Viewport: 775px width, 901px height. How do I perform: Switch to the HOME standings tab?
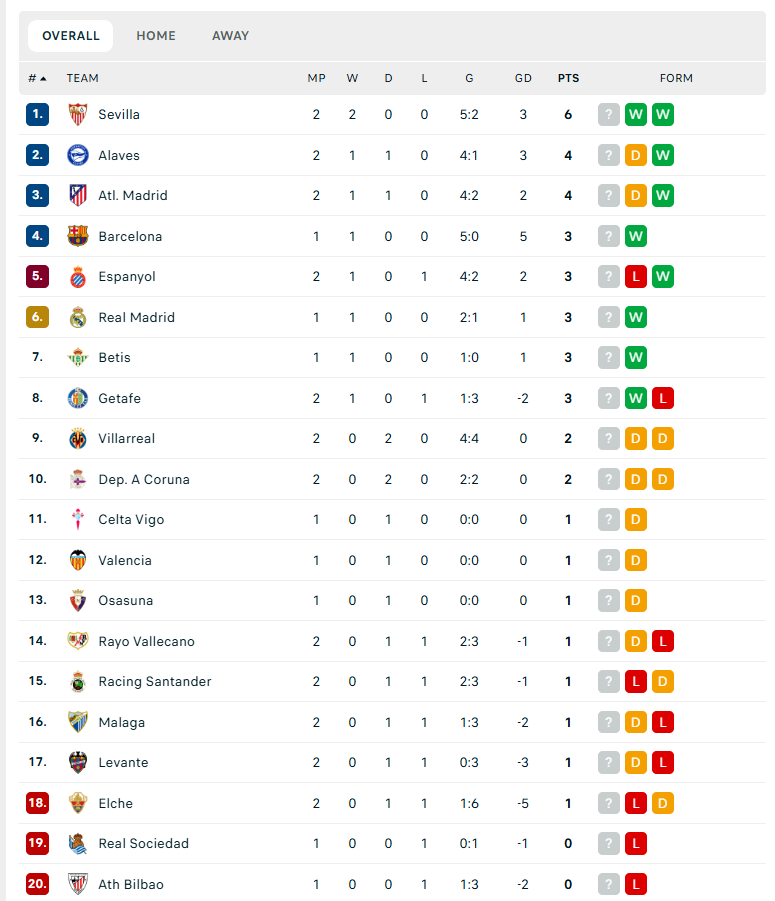tap(156, 36)
